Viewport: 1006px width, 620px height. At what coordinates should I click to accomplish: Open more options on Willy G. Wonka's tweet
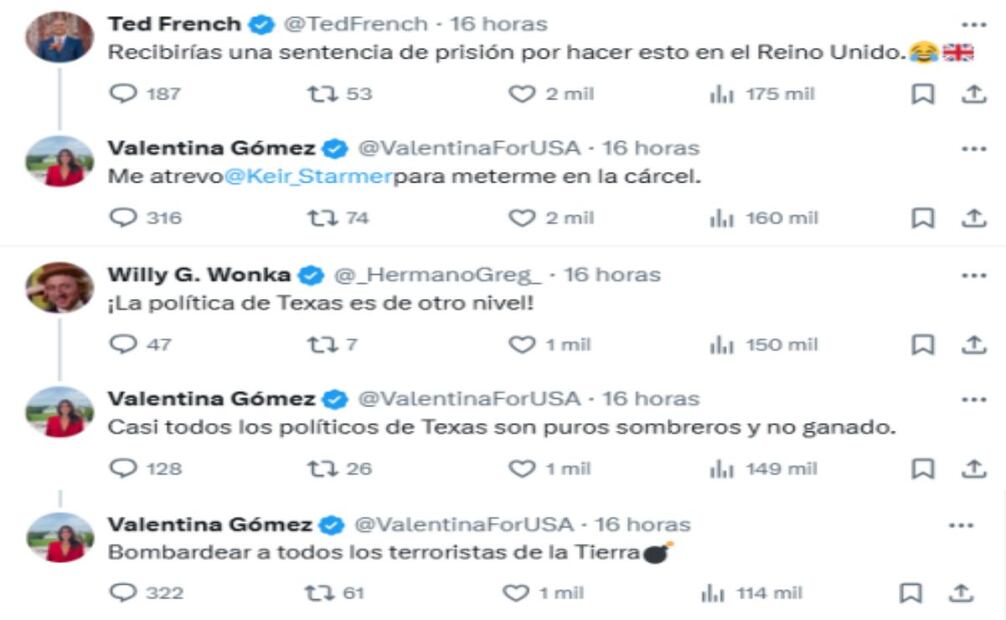point(973,274)
